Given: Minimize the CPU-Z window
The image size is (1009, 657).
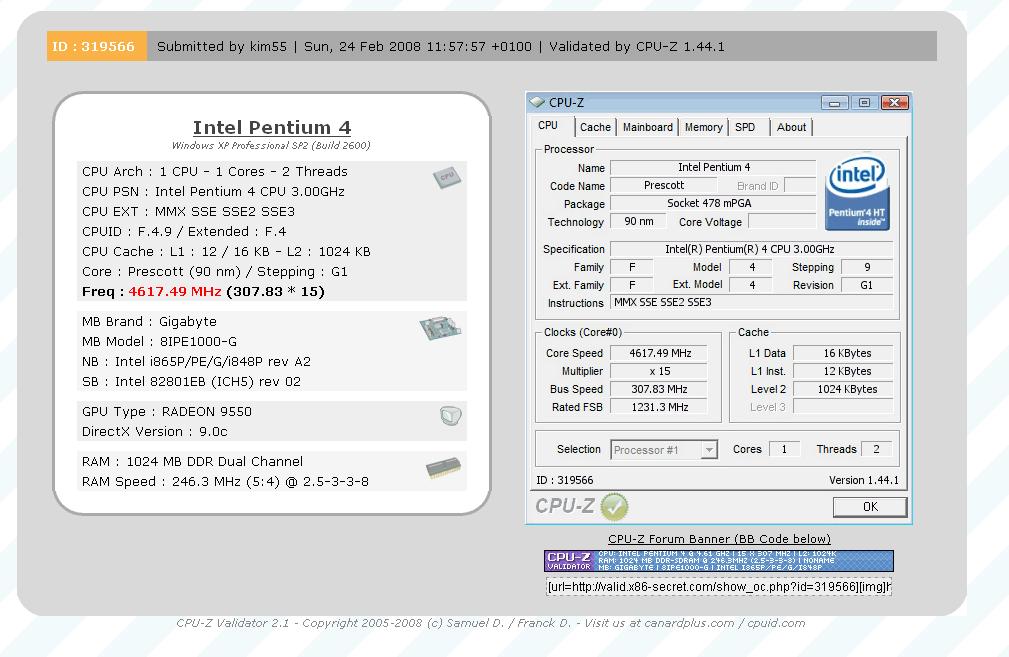Looking at the screenshot, I should (x=834, y=102).
